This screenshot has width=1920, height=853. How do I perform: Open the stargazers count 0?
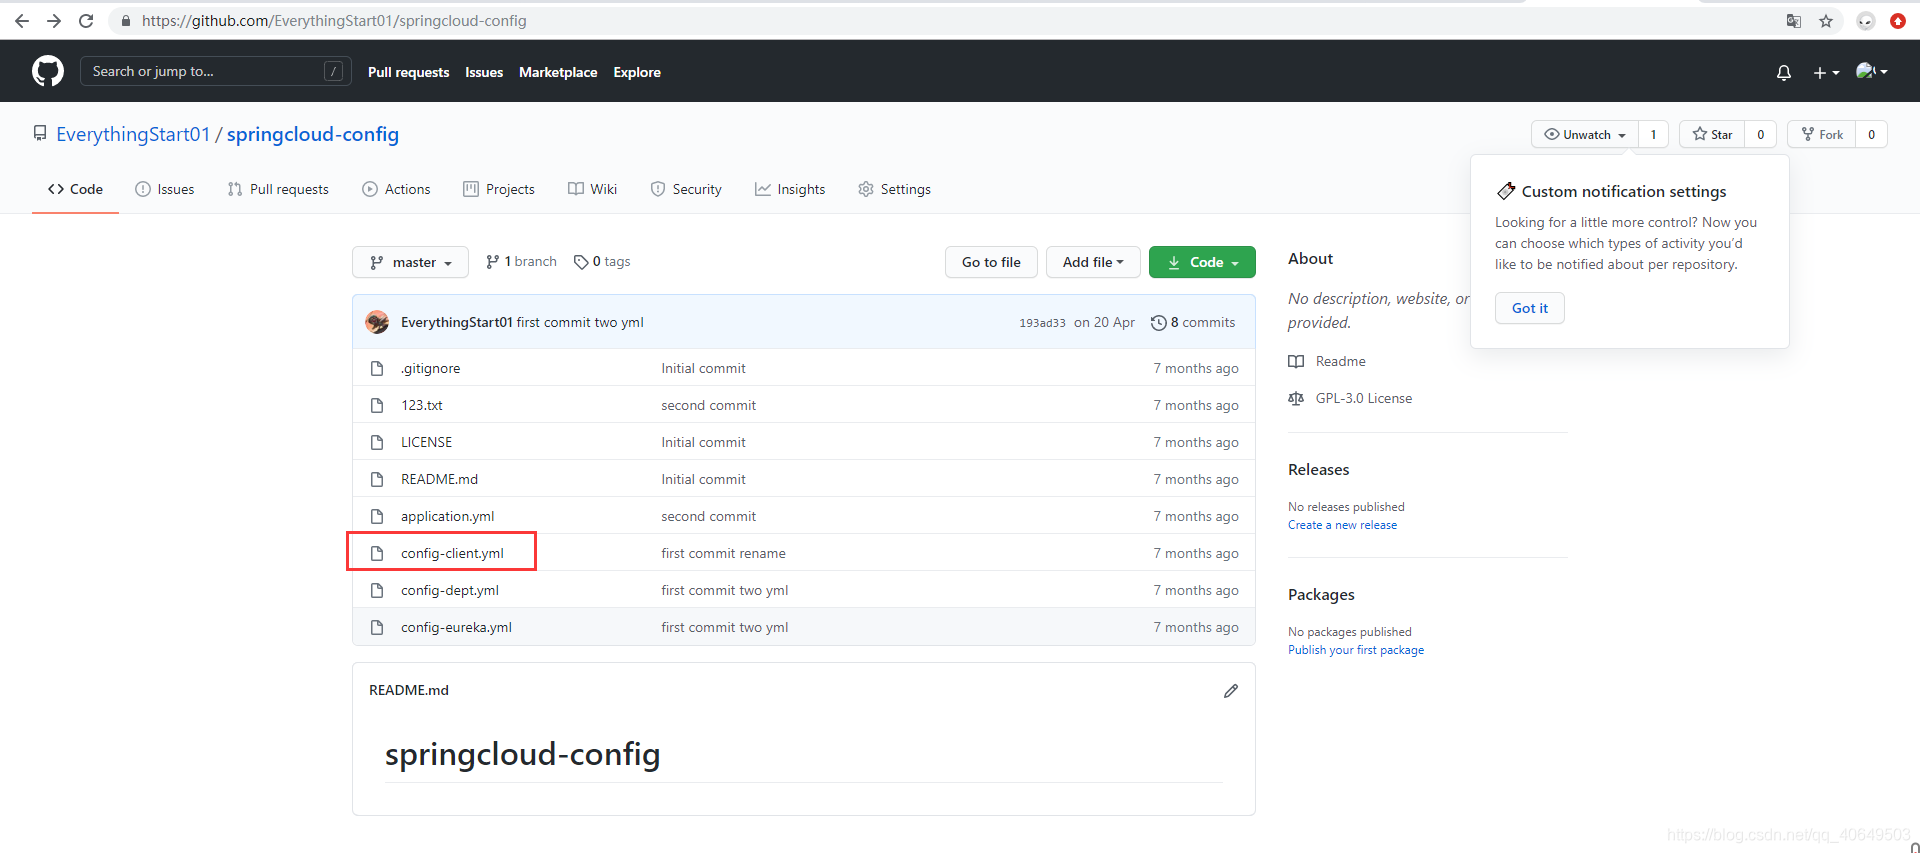pos(1760,134)
